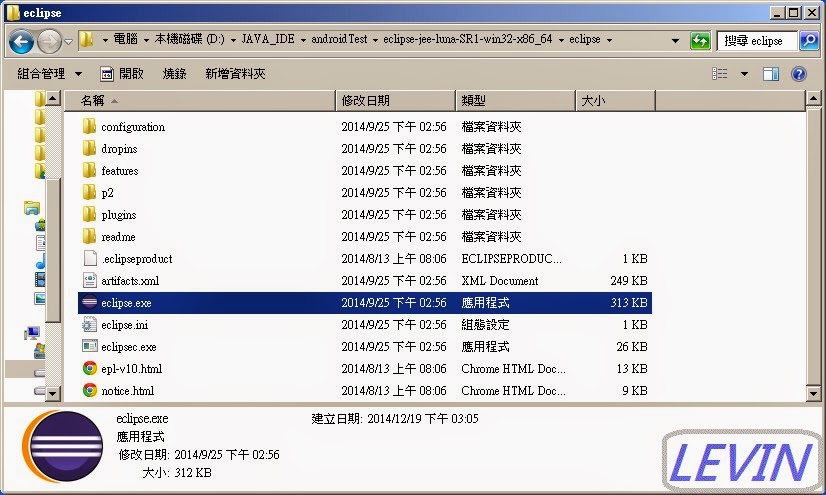
Task: Click the eclipse.exe file name text
Action: (126, 303)
